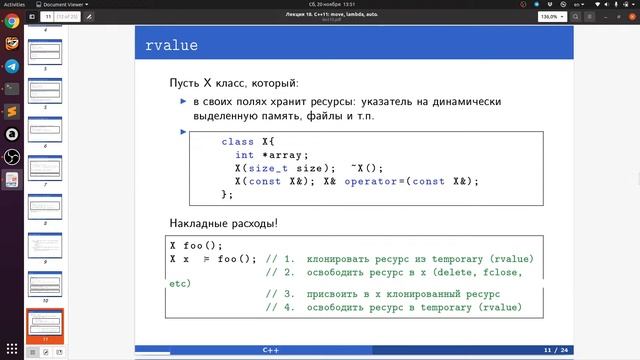Viewport: 640px width, 360px height.
Task: Click the black 'a' app icon in dock
Action: coord(12,134)
